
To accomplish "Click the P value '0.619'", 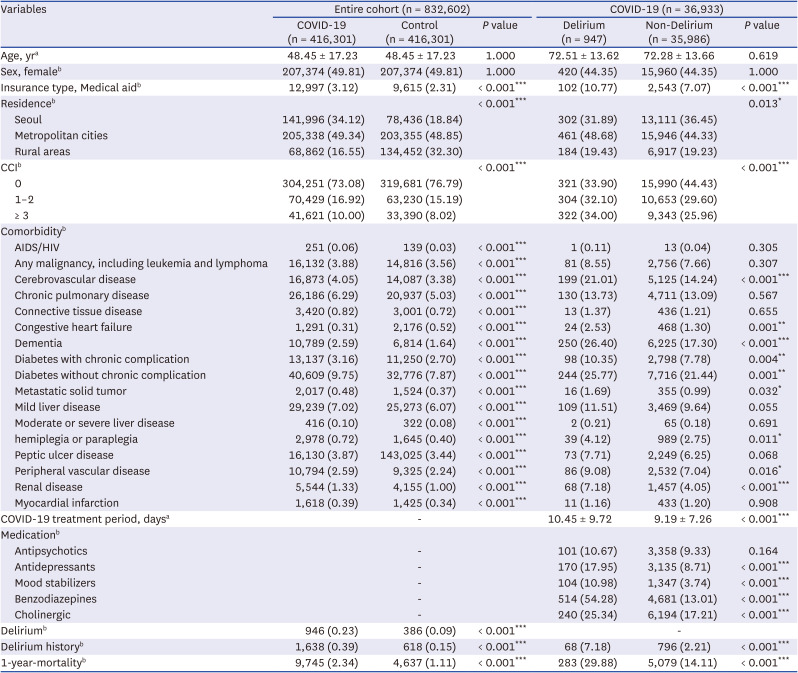I will [x=763, y=56].
